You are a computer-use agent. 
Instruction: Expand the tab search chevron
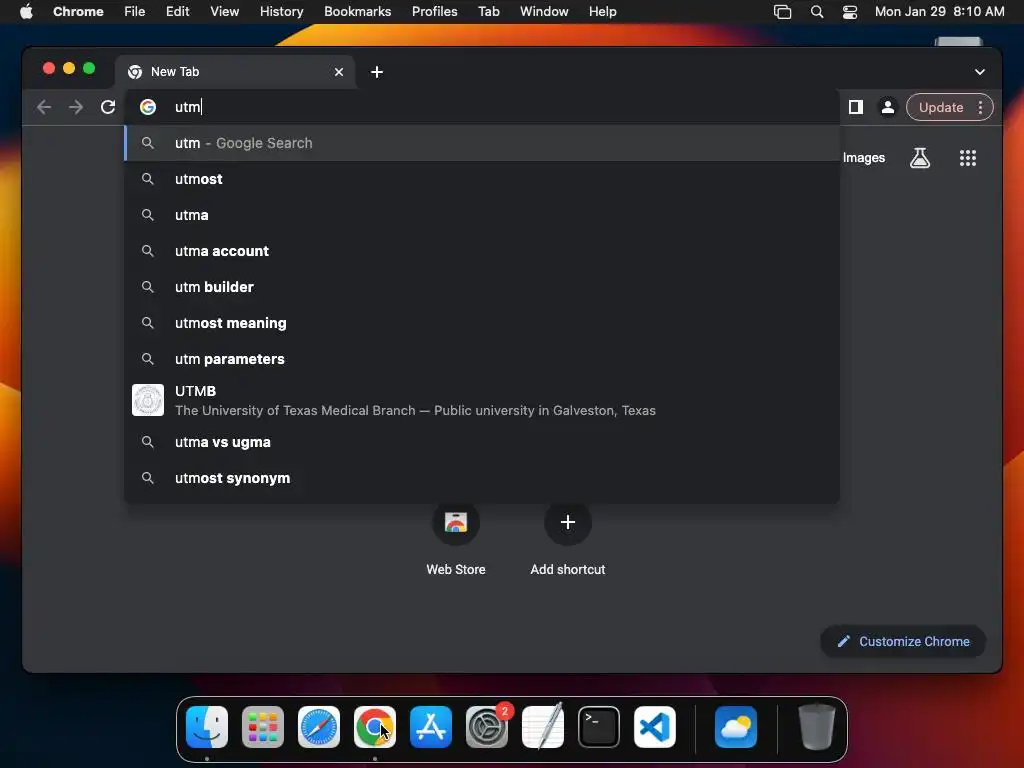[x=980, y=72]
